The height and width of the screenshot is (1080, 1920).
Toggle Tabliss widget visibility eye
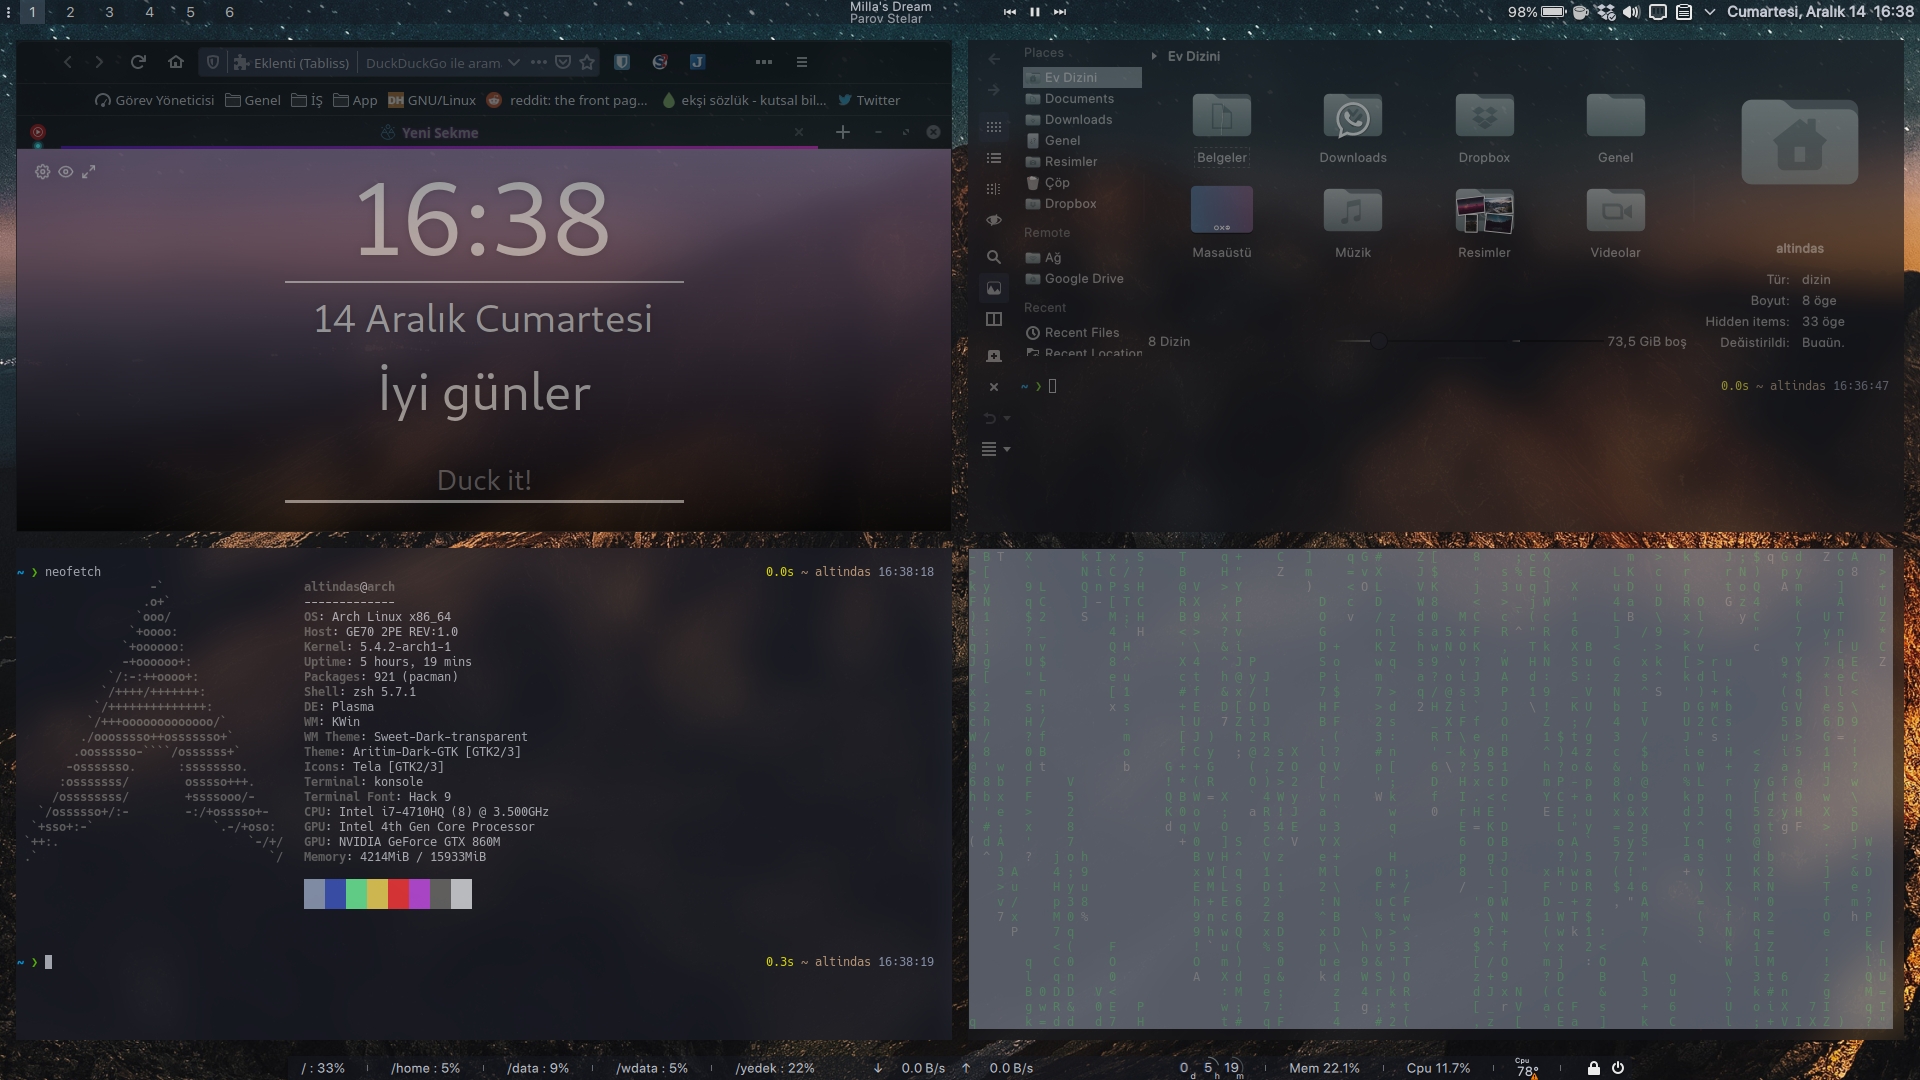66,172
